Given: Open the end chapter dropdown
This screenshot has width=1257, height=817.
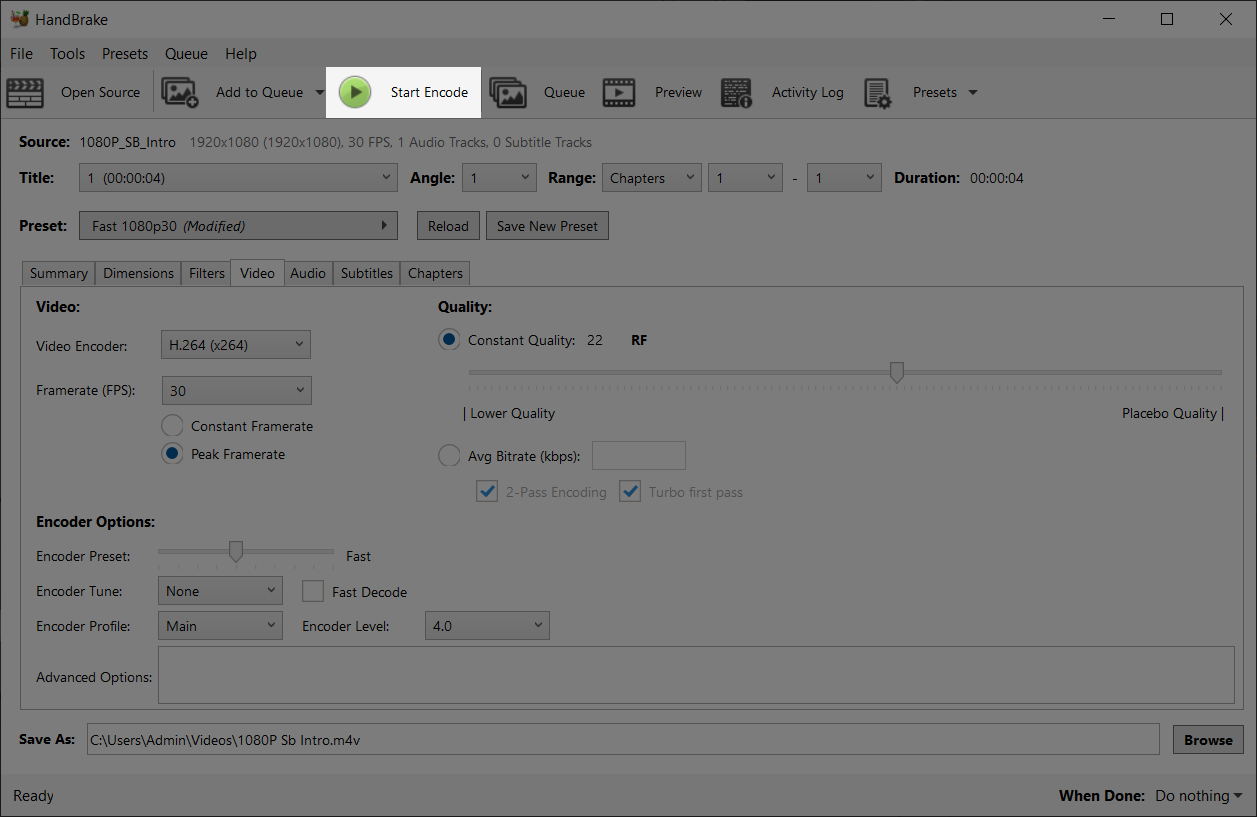Looking at the screenshot, I should click(845, 178).
